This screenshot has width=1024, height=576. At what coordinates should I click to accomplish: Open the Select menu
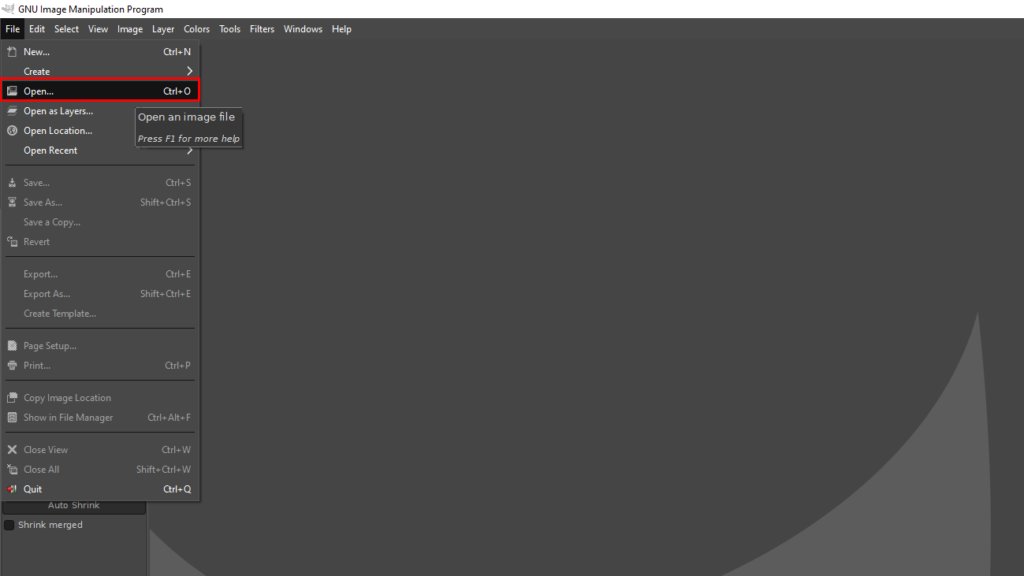point(66,29)
